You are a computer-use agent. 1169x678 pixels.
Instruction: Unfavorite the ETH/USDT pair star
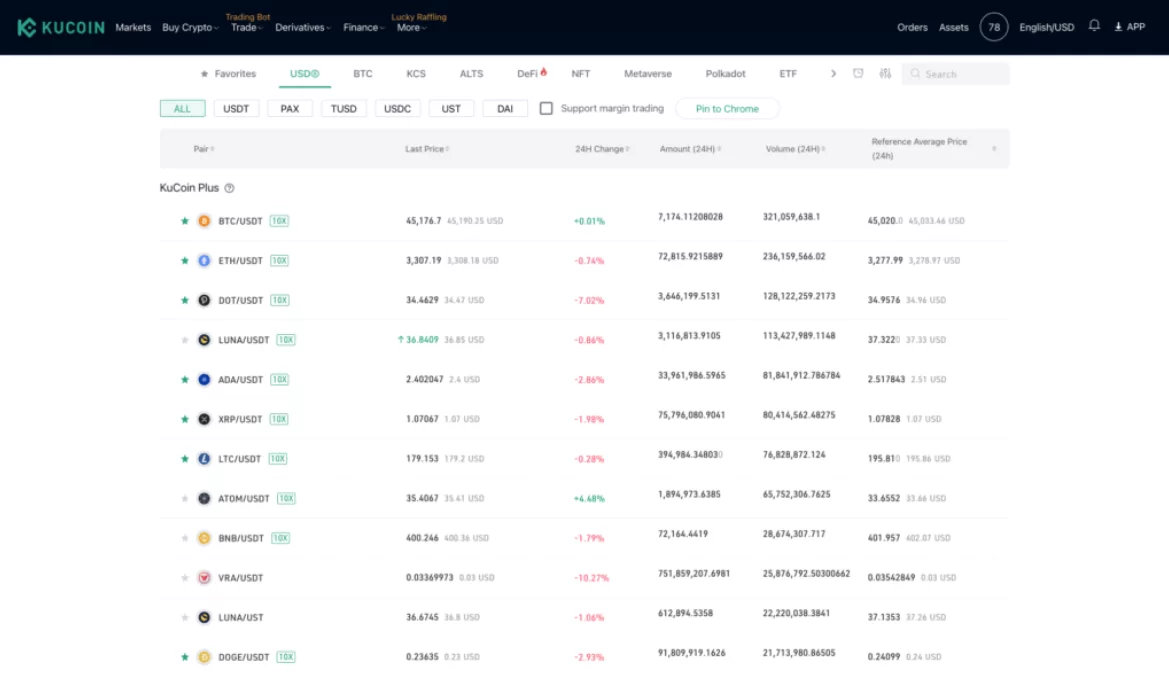185,260
